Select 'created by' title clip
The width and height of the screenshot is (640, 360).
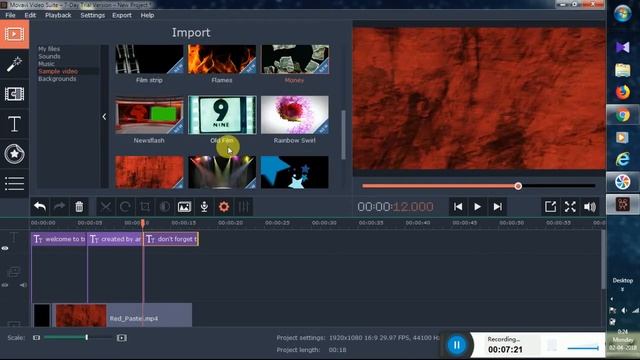(116, 239)
